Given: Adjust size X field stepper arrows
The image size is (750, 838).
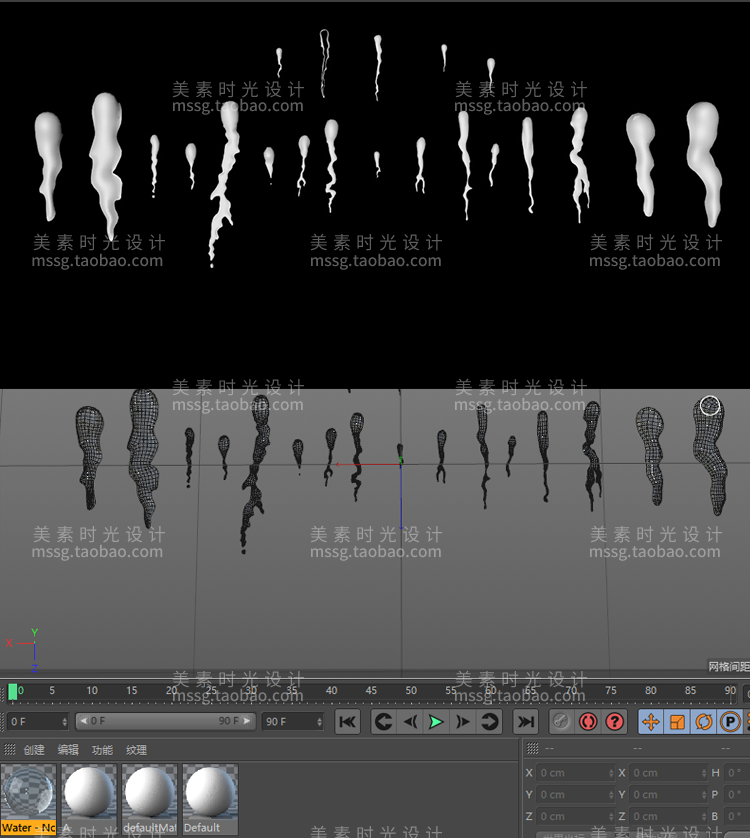Looking at the screenshot, I should [704, 773].
